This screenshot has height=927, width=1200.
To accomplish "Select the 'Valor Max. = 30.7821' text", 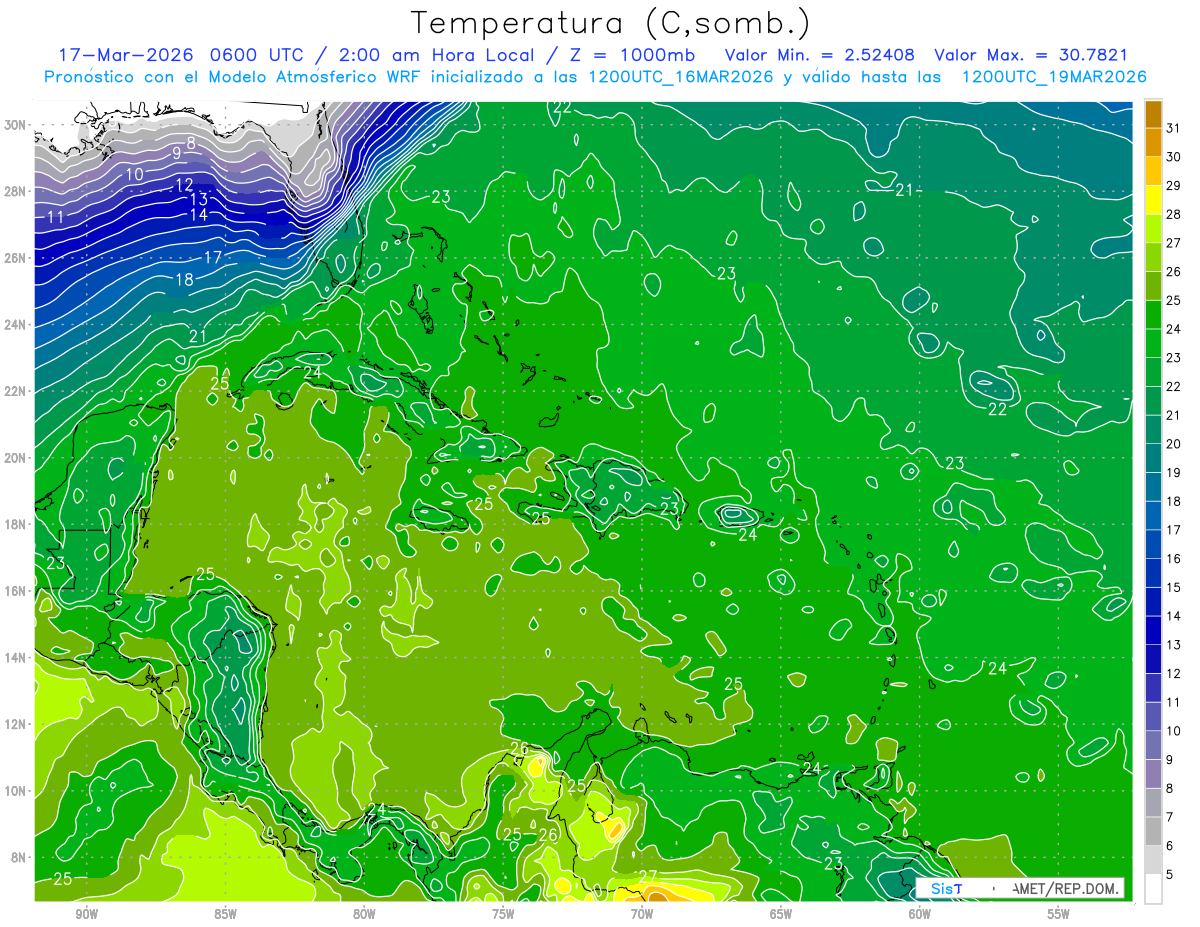I will [1030, 55].
